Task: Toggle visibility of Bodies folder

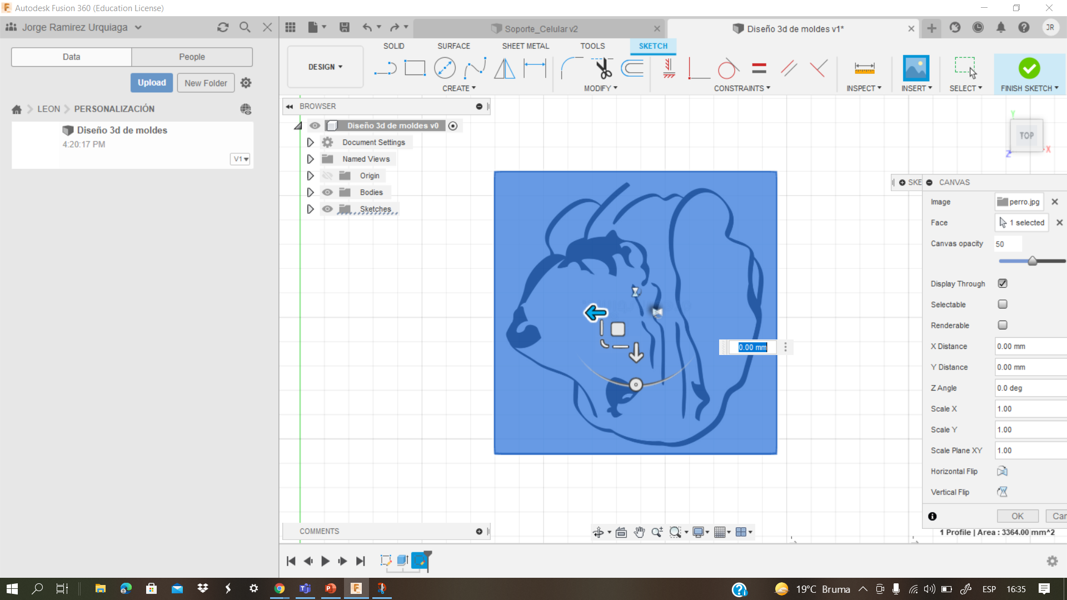Action: [x=327, y=193]
